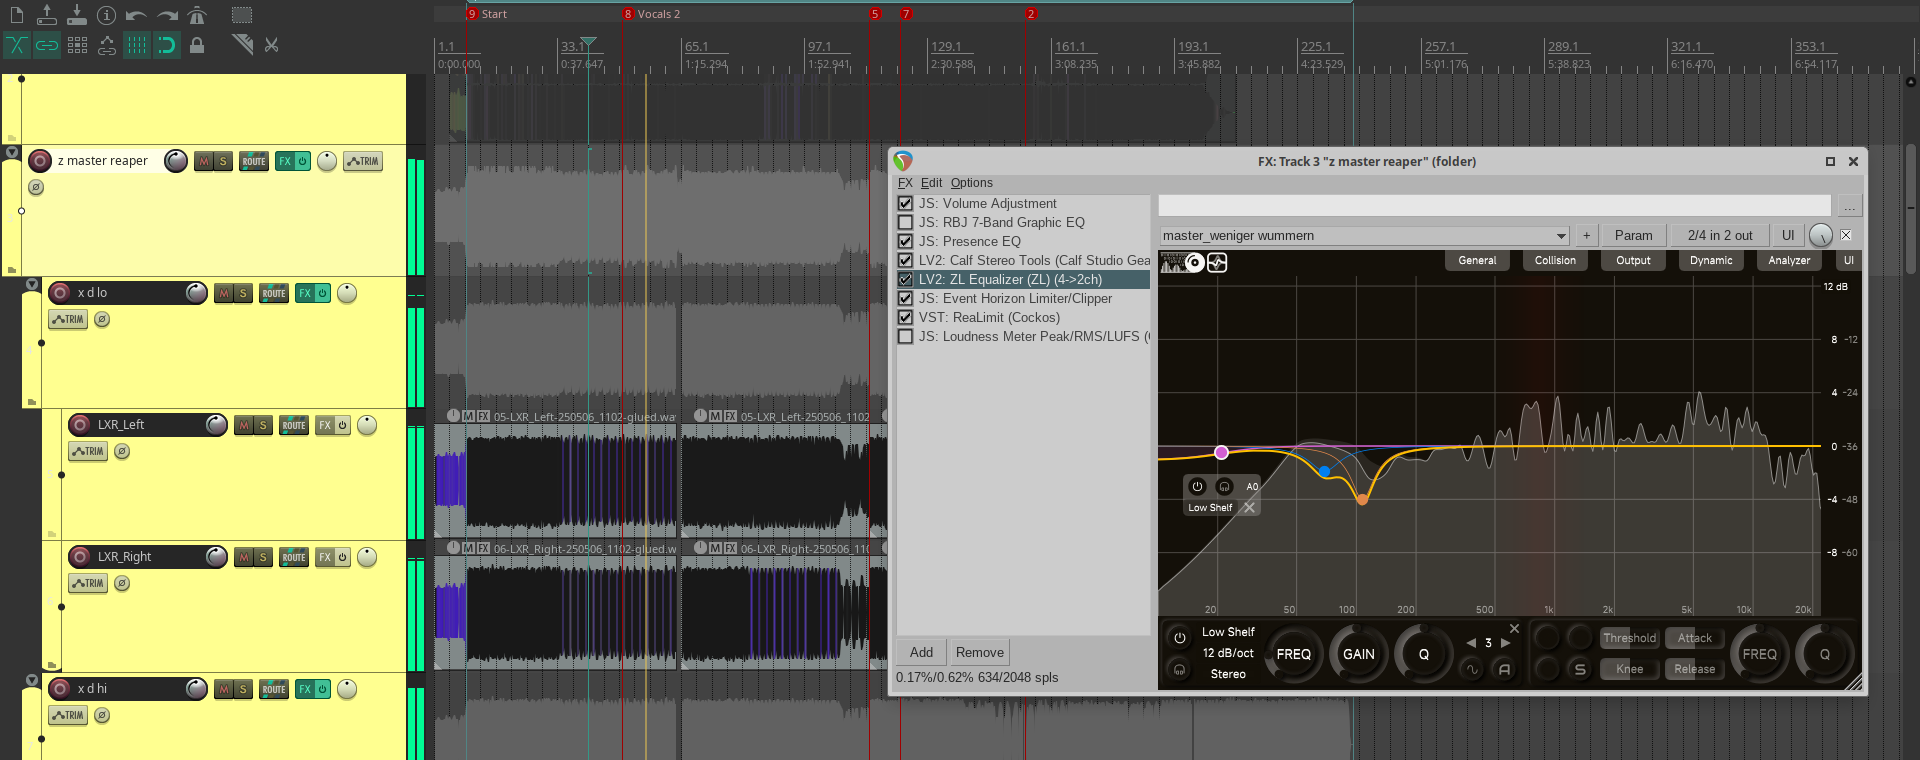Switch to the General tab
The image size is (1920, 760).
1477,260
